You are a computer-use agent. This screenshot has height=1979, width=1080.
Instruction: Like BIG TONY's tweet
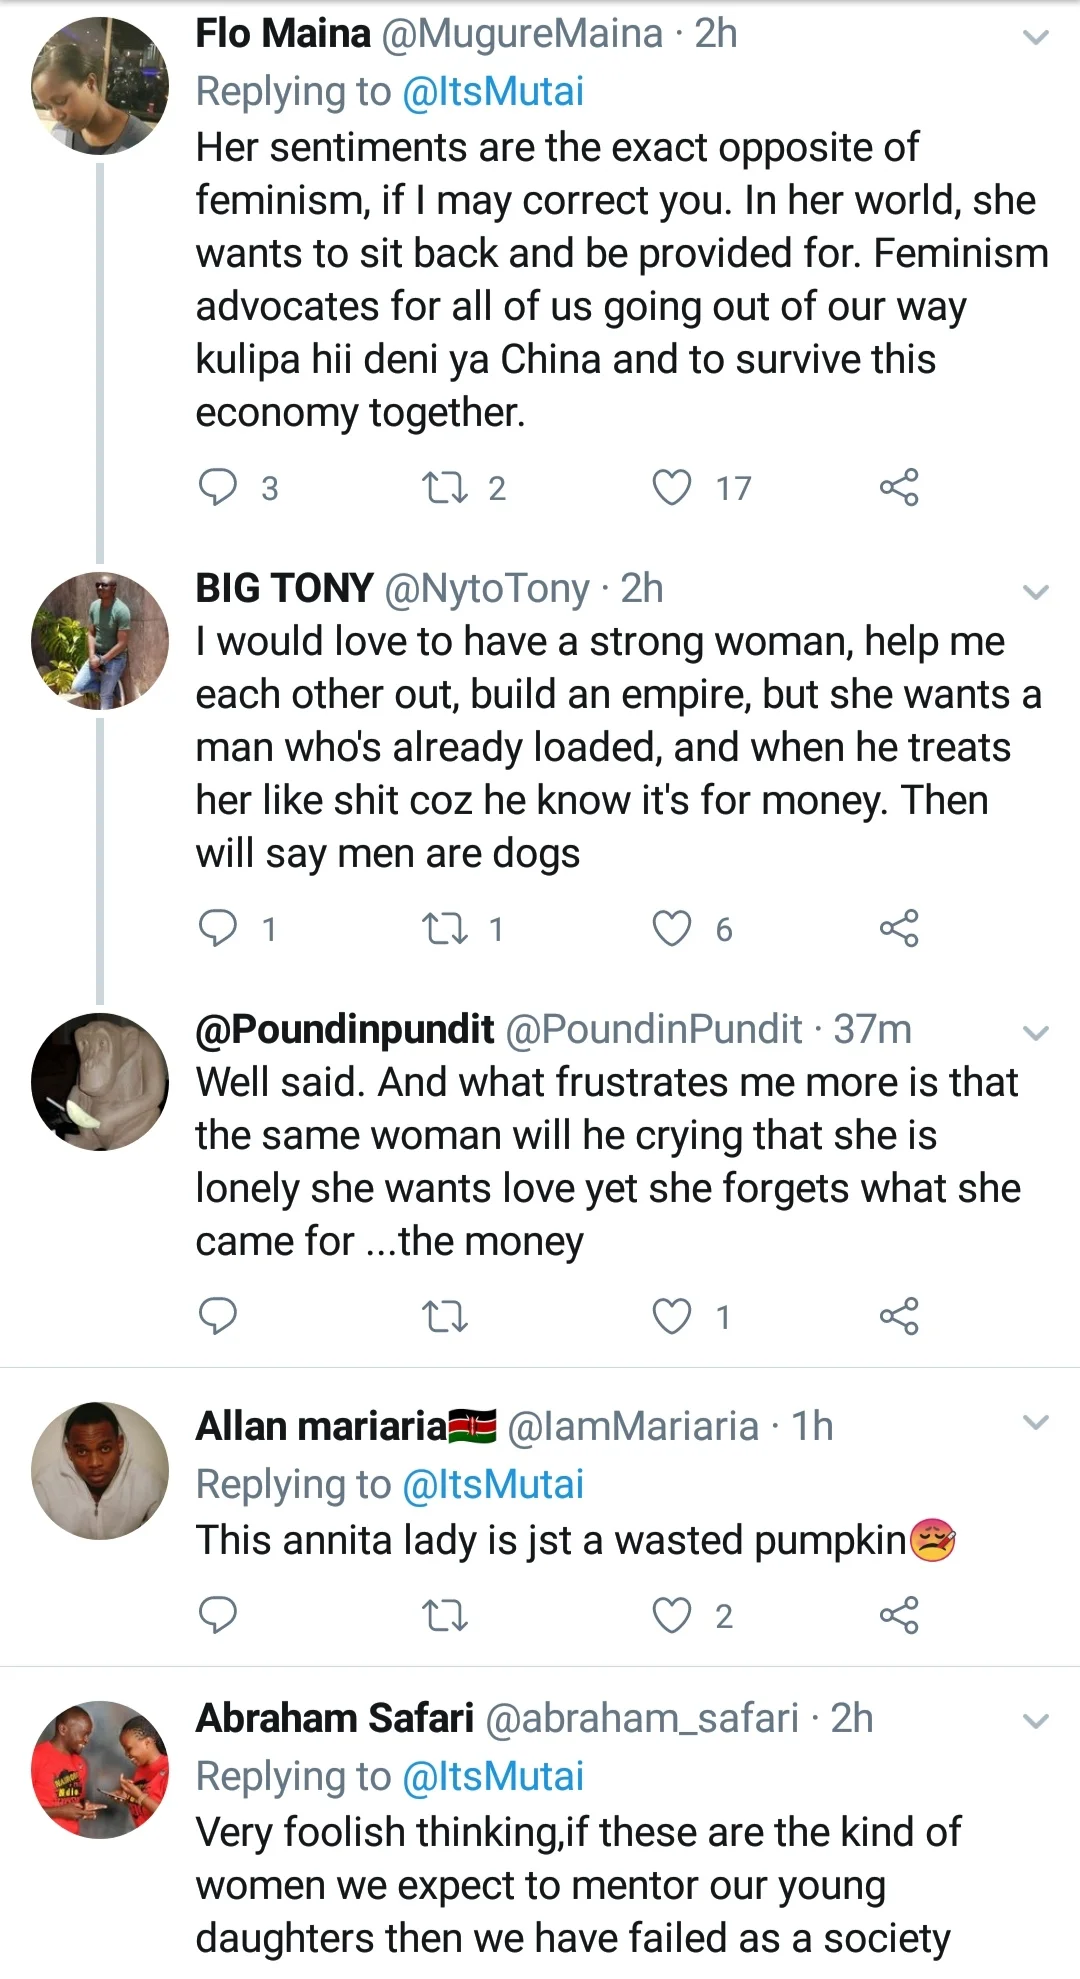[x=671, y=928]
